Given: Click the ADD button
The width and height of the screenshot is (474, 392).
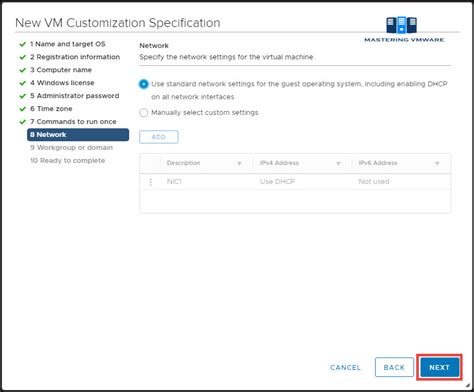Looking at the screenshot, I should coord(159,137).
